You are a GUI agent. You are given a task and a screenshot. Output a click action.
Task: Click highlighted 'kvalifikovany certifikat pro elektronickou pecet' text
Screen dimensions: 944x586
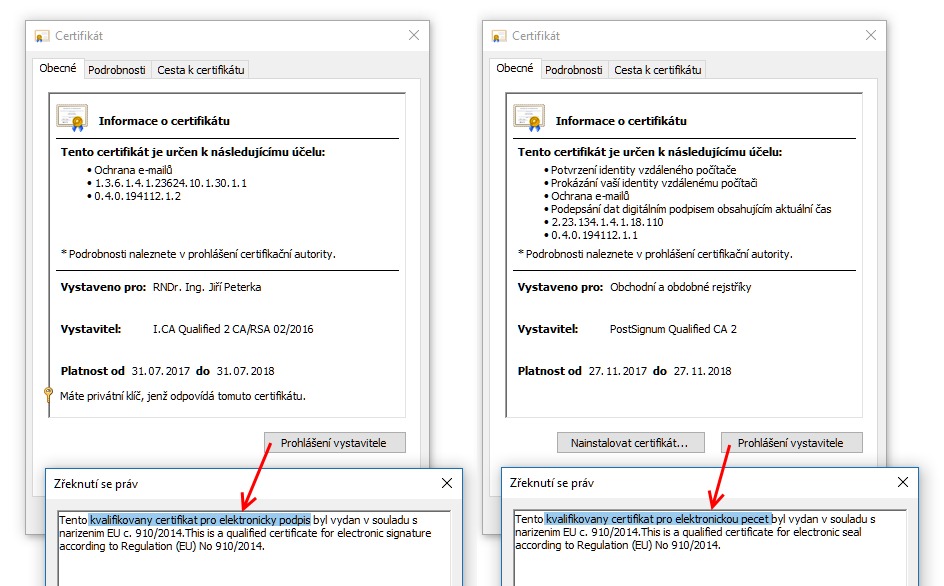(x=657, y=519)
